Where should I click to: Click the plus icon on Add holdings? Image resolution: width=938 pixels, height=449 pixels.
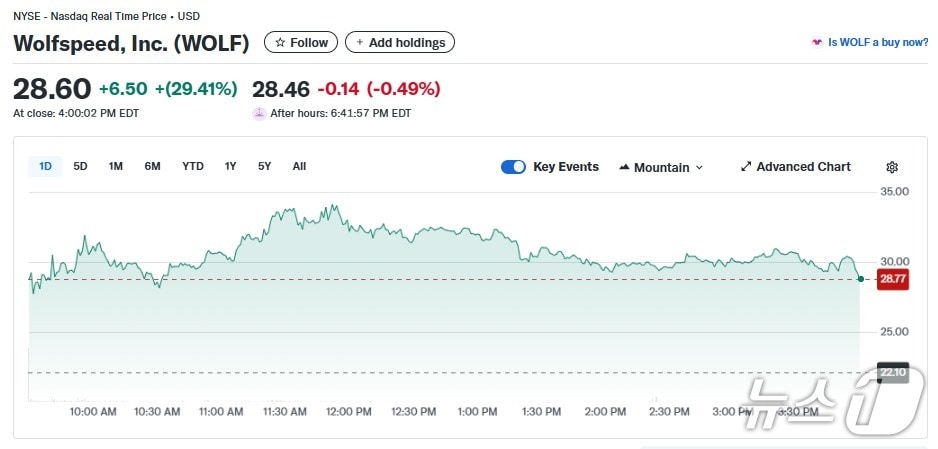(359, 42)
